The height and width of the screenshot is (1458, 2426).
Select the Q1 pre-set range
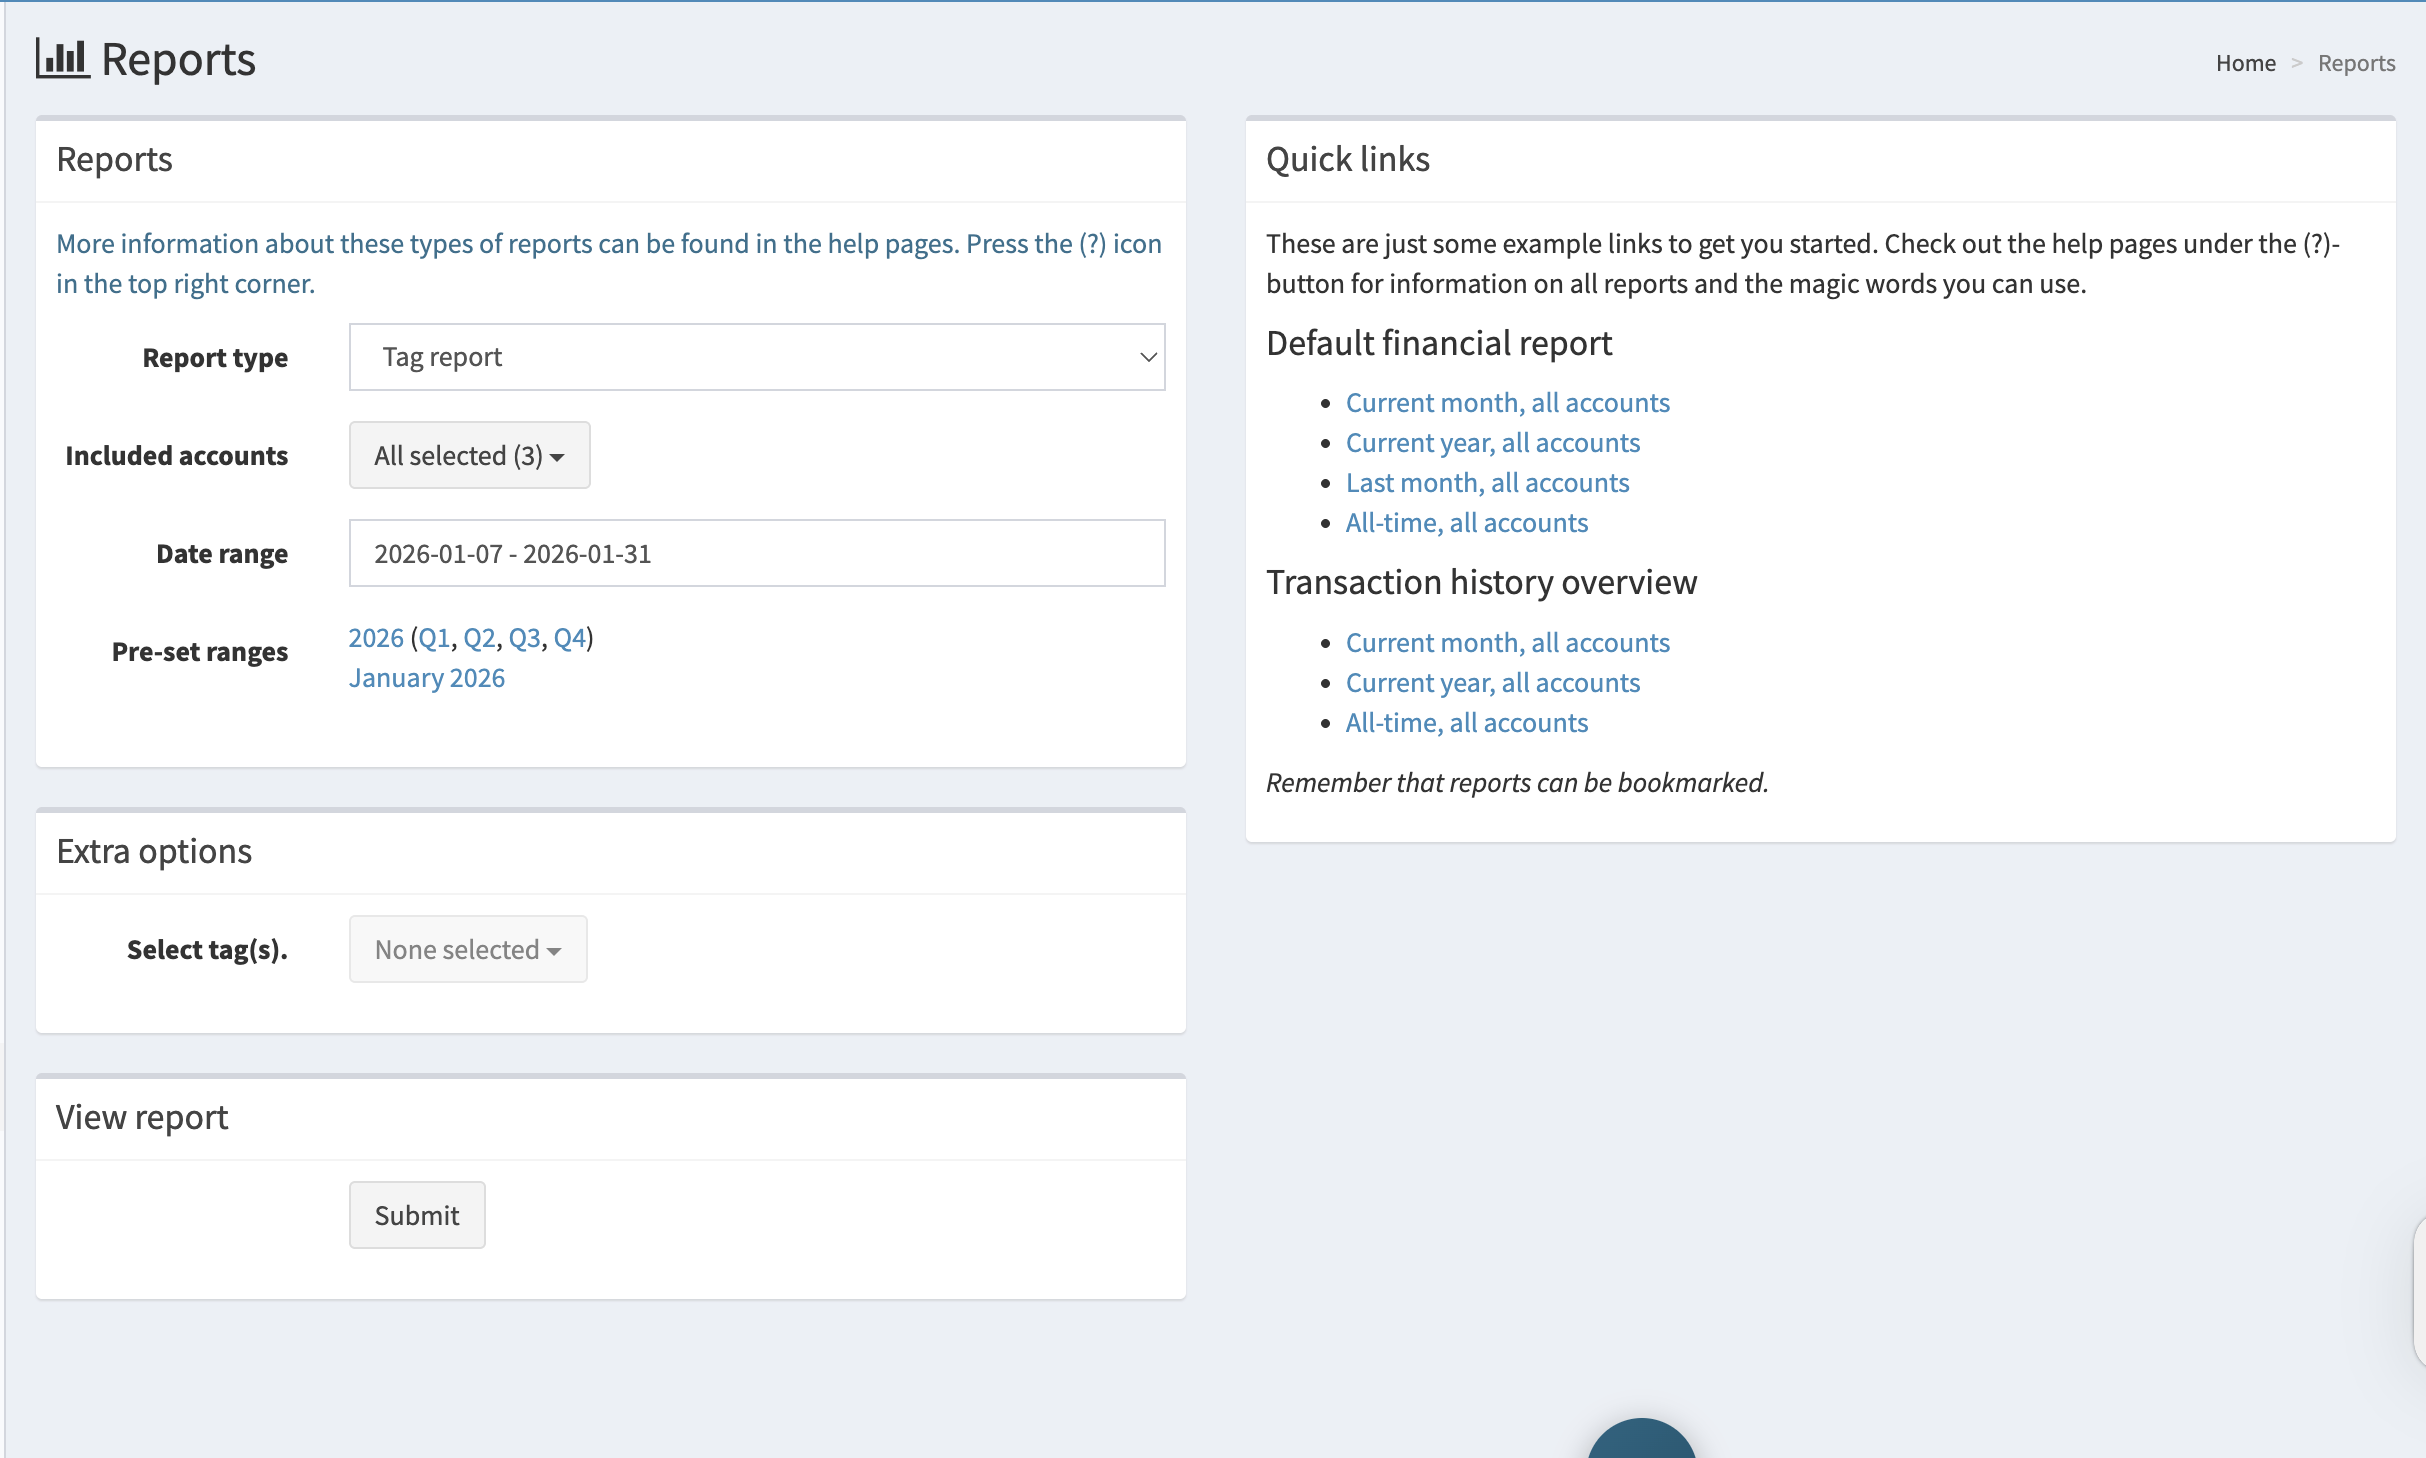(x=435, y=637)
